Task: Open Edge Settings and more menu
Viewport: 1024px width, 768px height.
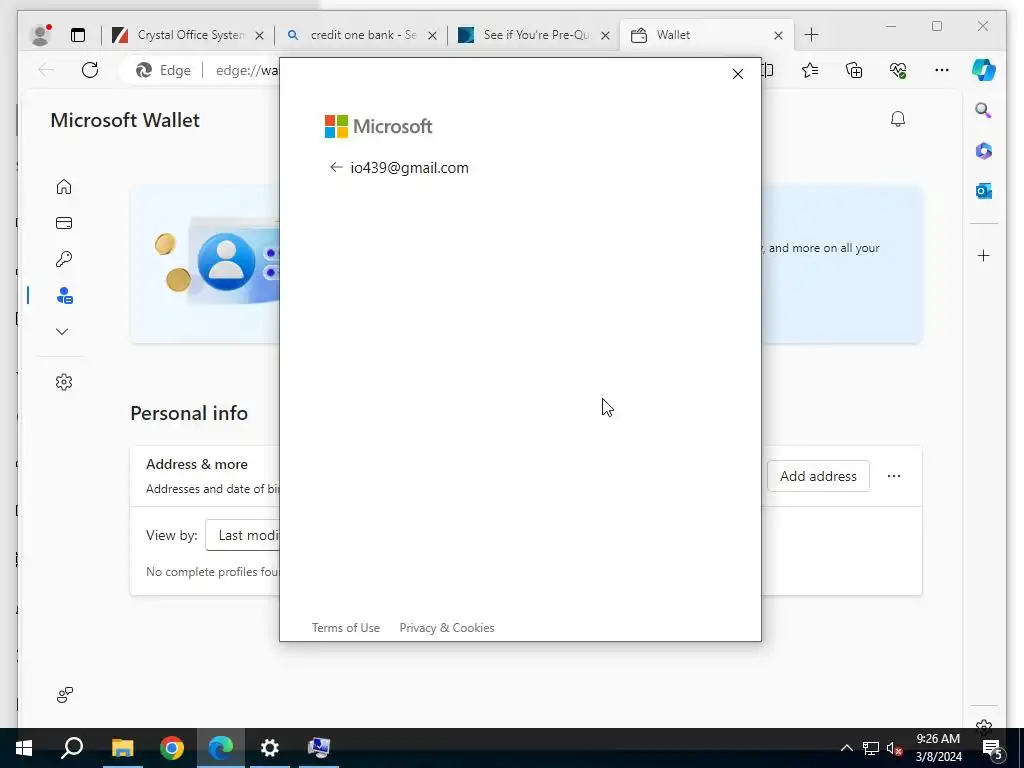Action: [942, 70]
